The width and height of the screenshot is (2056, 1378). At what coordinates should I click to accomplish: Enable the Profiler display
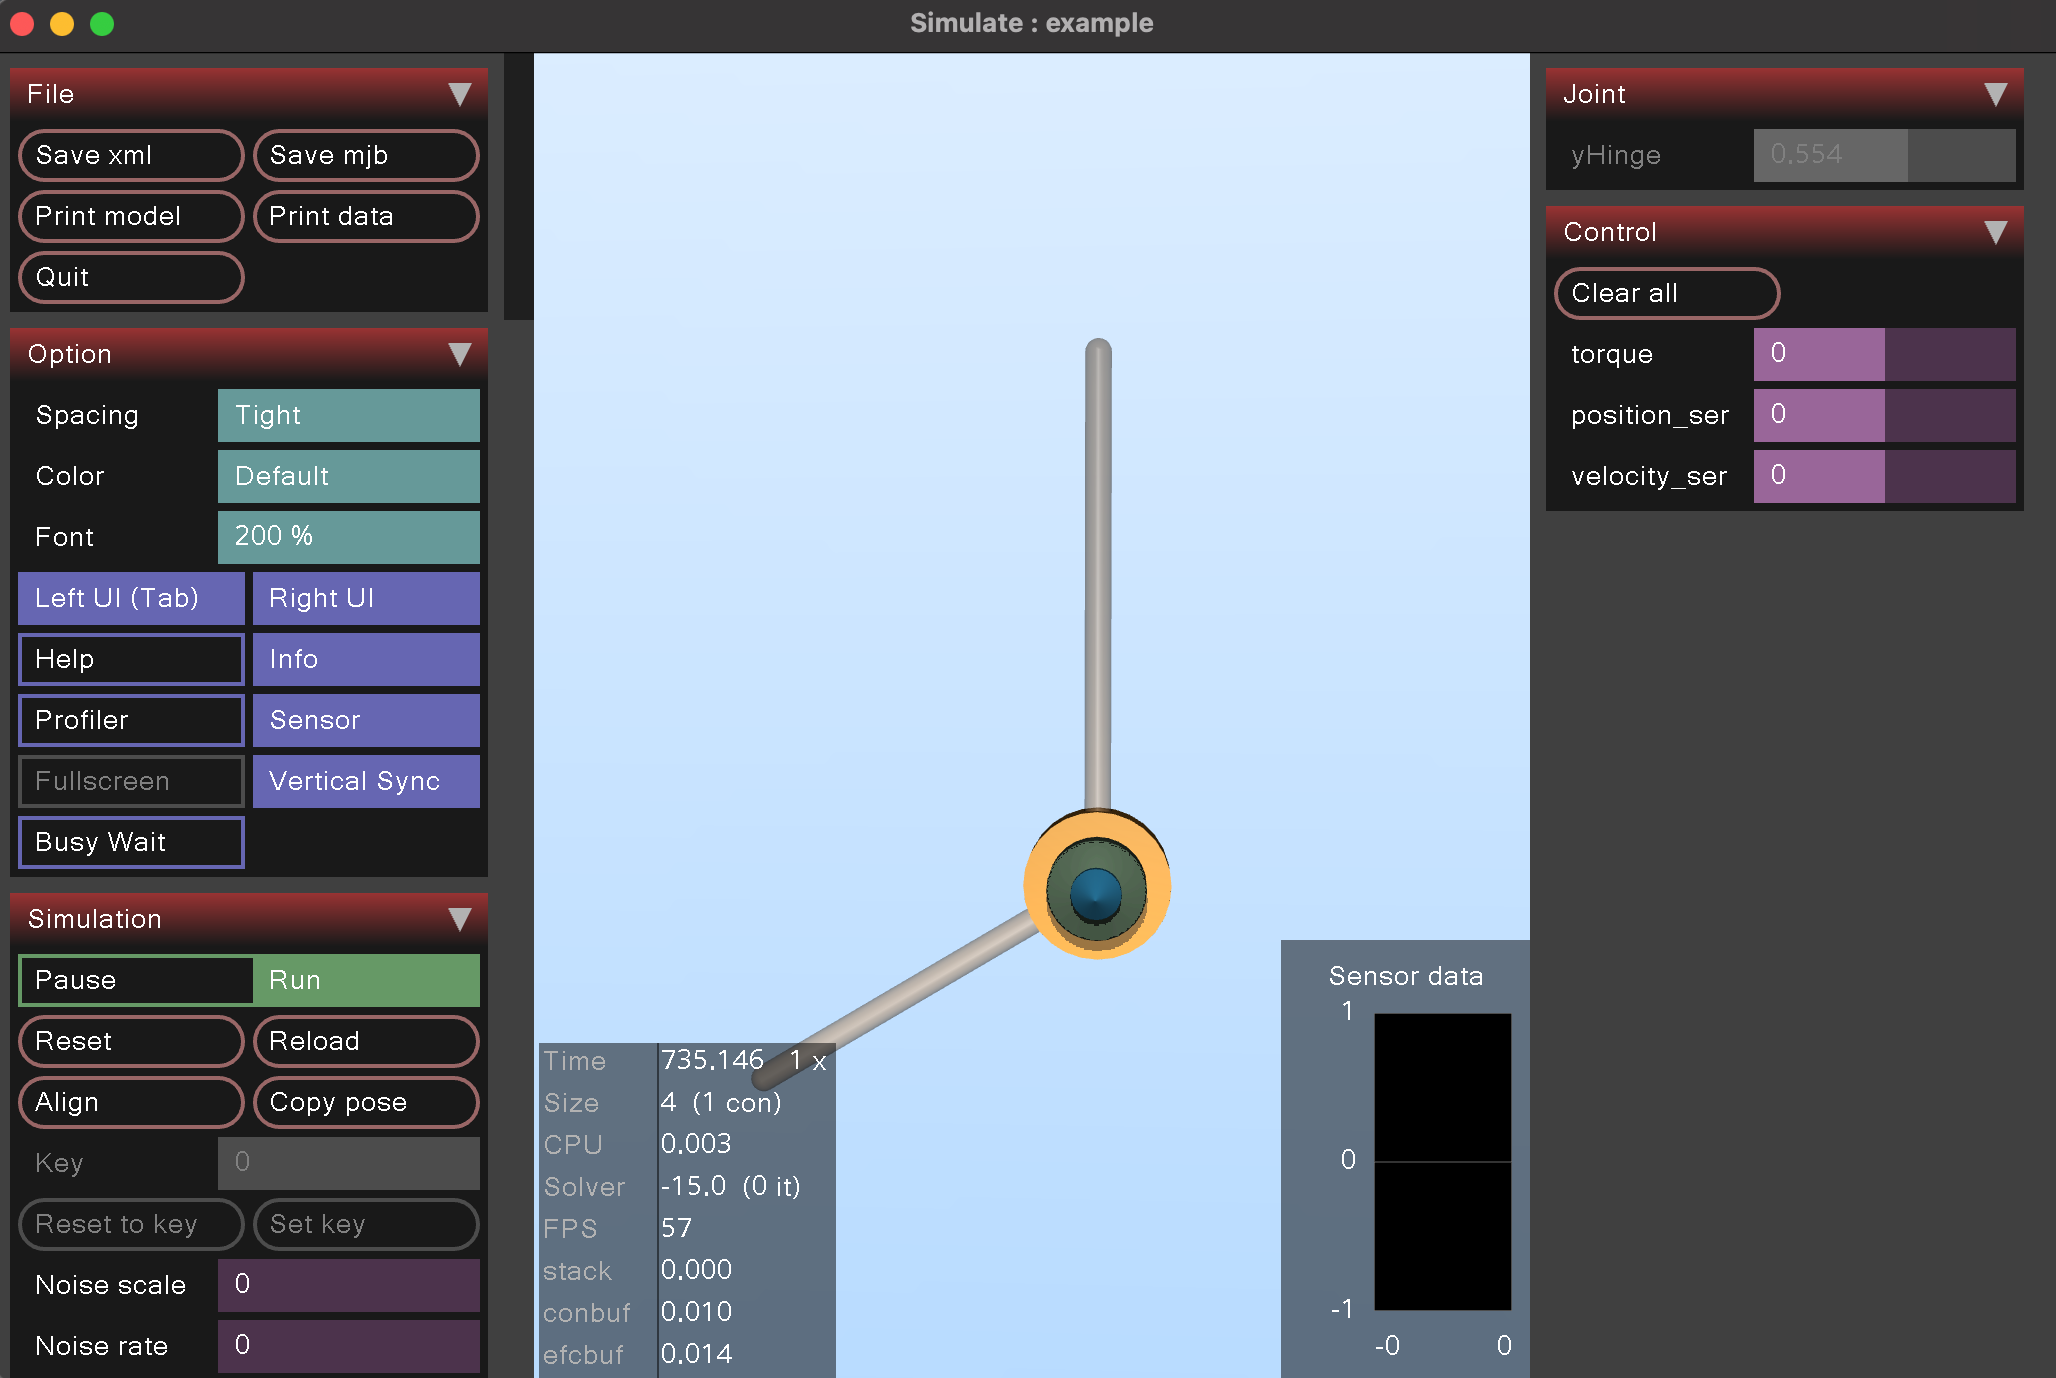[x=130, y=720]
